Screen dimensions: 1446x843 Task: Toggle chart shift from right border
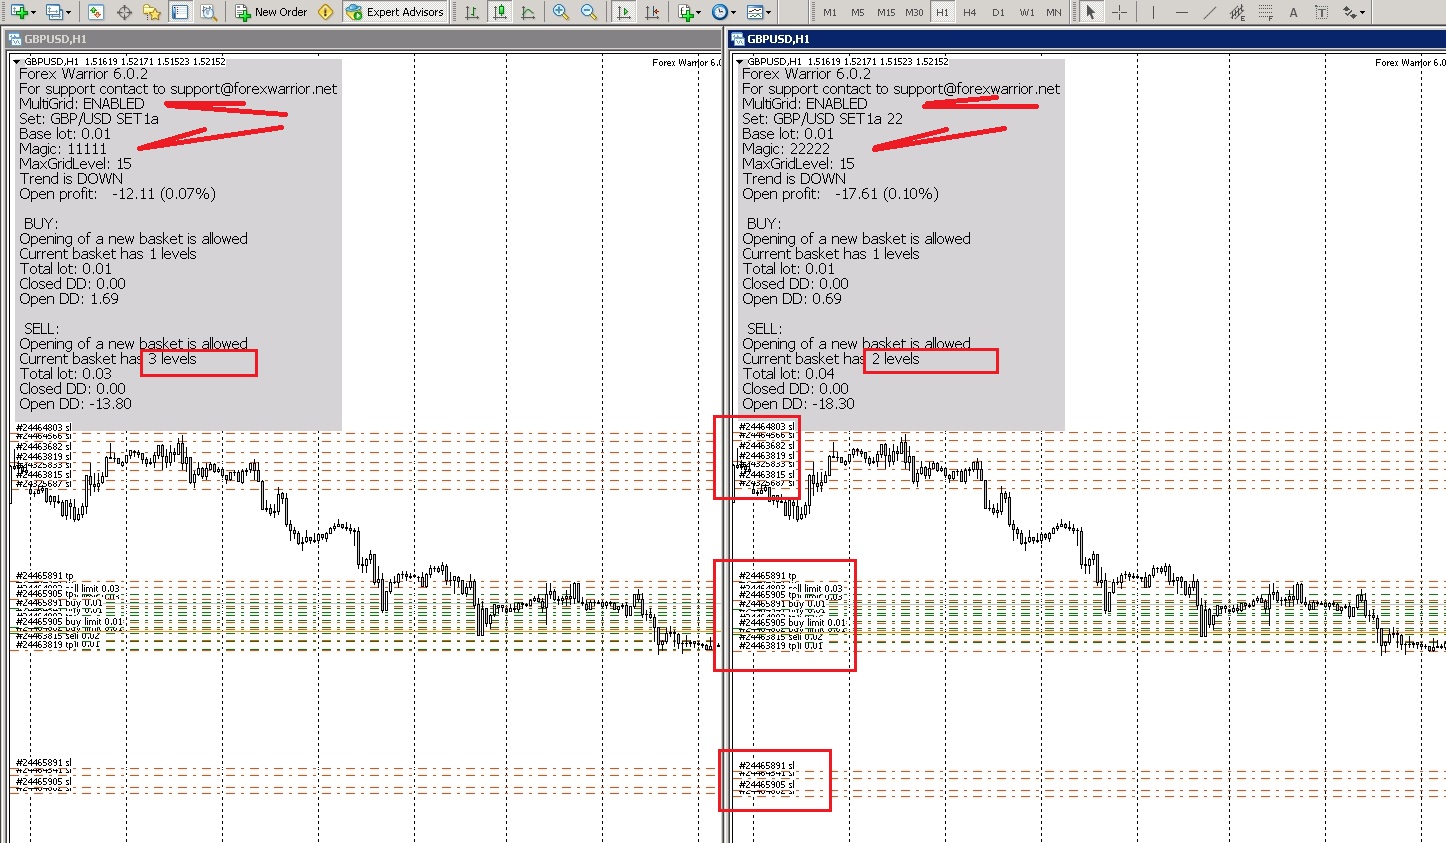tap(652, 12)
